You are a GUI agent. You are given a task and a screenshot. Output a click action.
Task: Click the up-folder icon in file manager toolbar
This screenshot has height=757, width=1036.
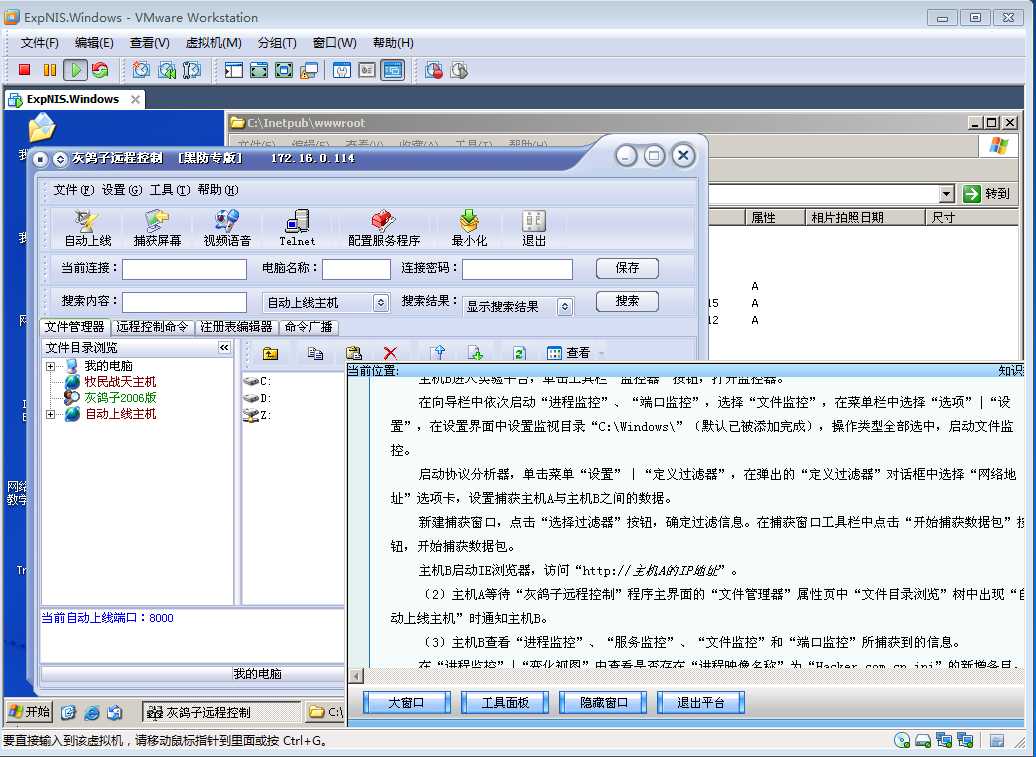point(270,353)
